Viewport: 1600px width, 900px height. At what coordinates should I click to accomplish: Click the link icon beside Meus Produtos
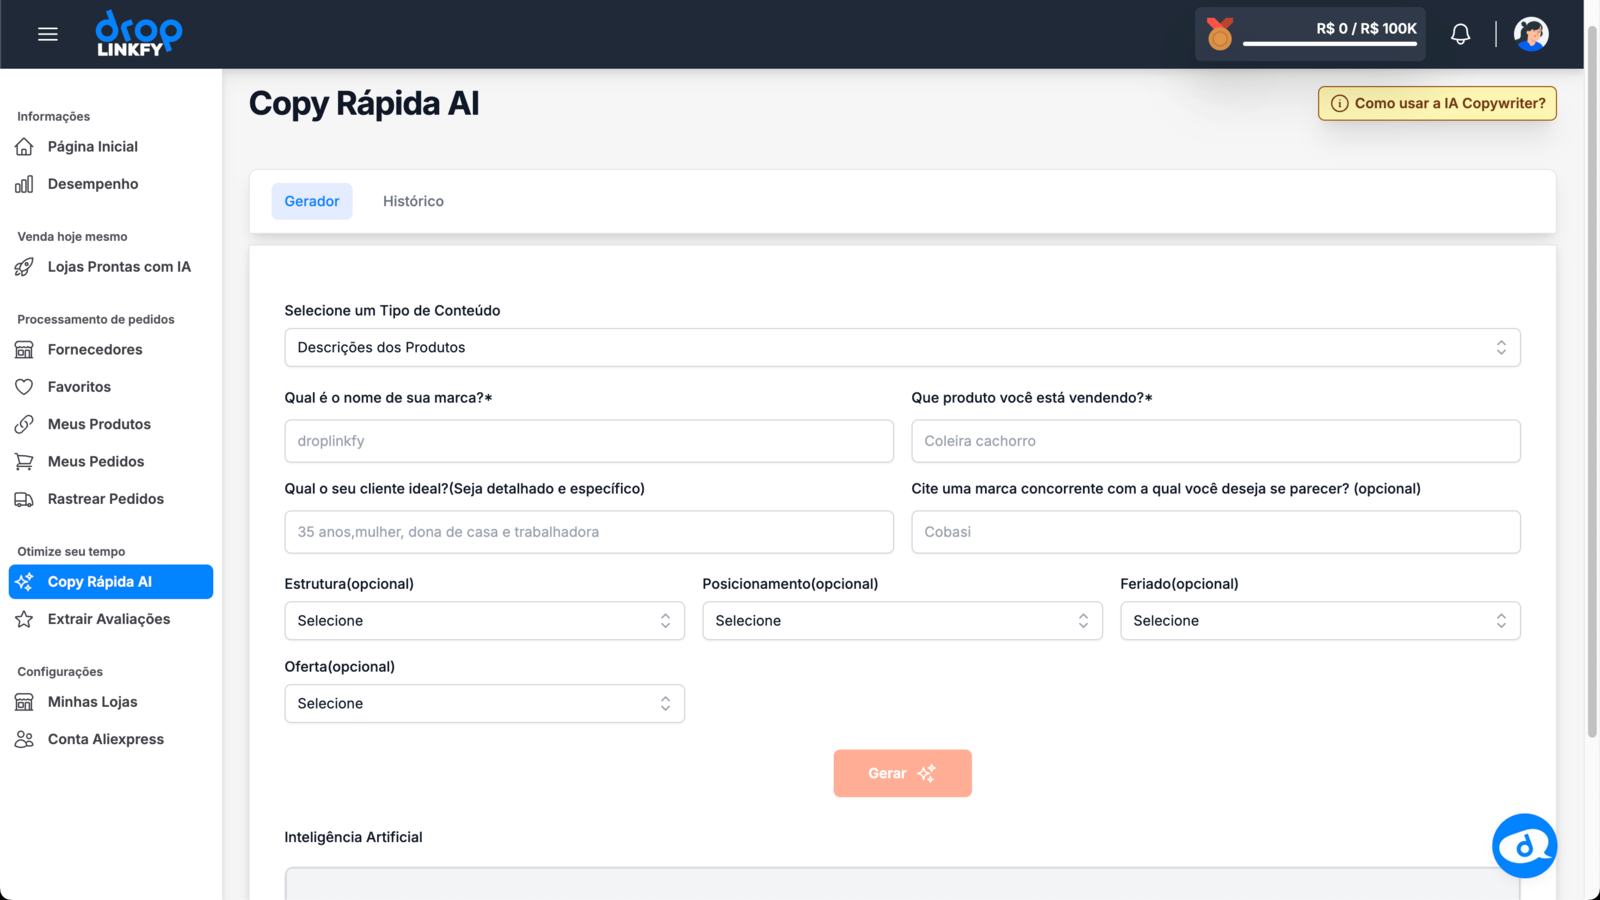tap(24, 424)
